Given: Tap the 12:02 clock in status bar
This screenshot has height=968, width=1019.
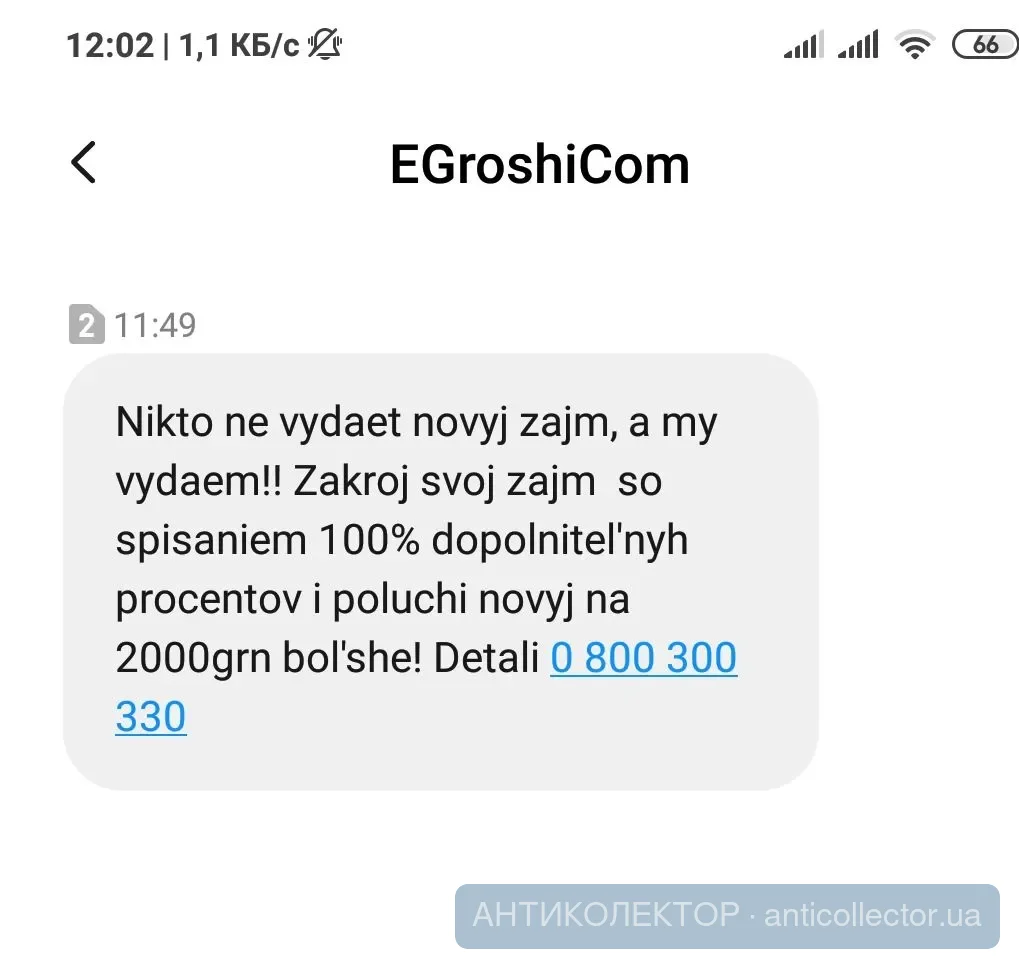Looking at the screenshot, I should [x=110, y=46].
